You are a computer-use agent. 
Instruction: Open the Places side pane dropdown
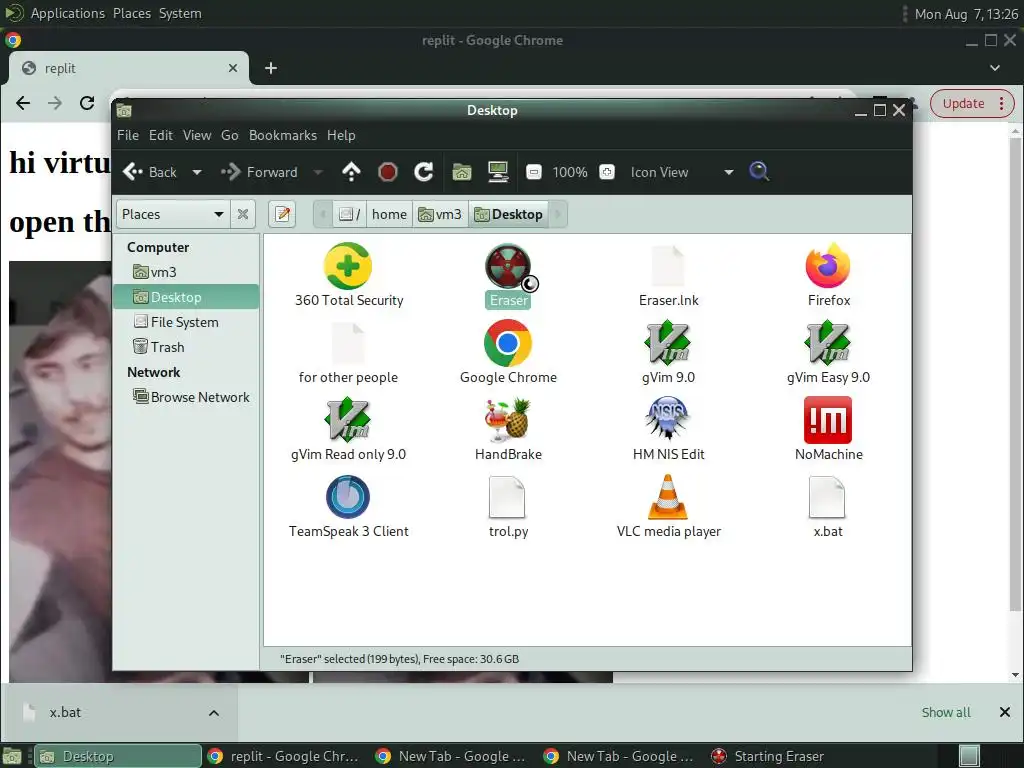tap(173, 214)
